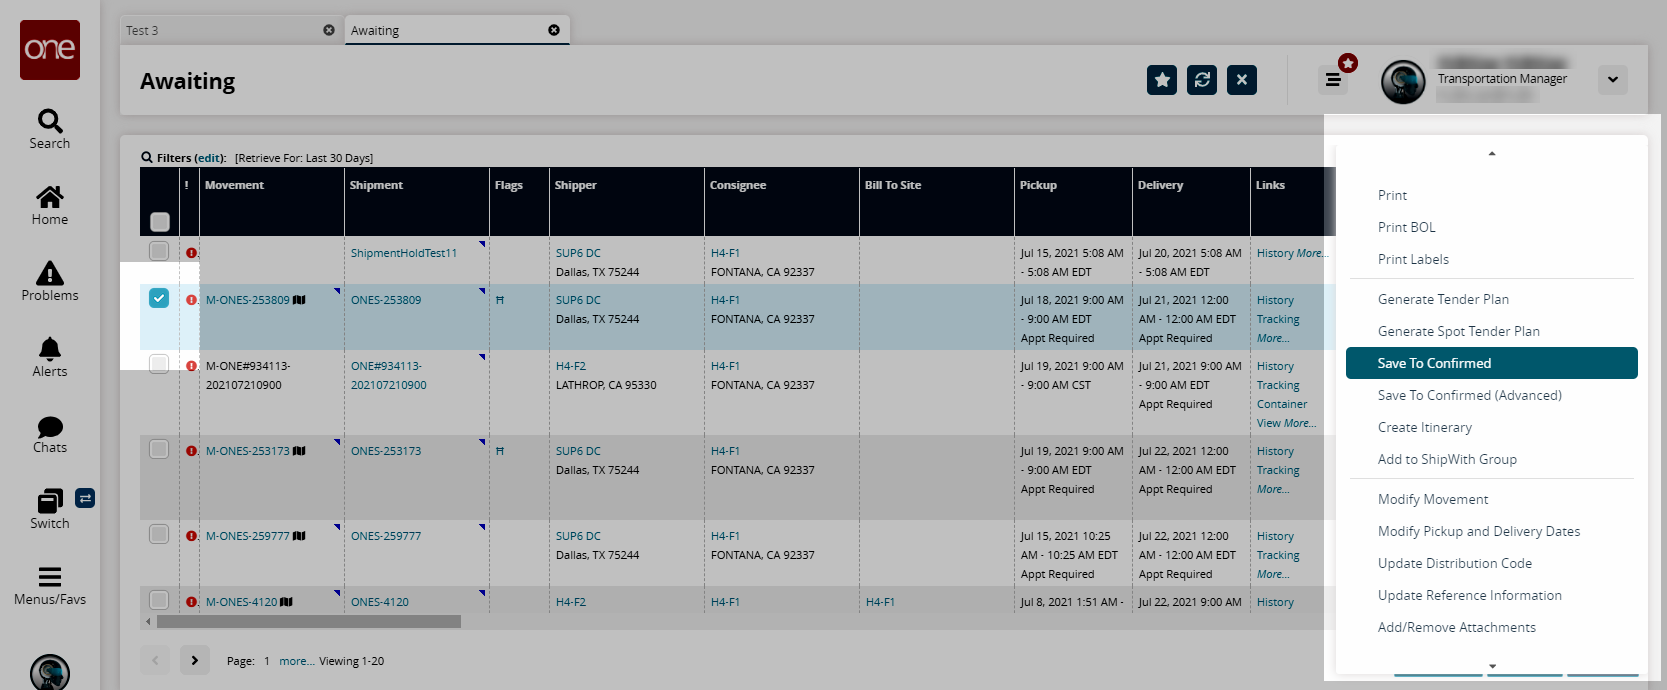Click the horizontal table scrollbar
This screenshot has width=1667, height=690.
coord(308,622)
